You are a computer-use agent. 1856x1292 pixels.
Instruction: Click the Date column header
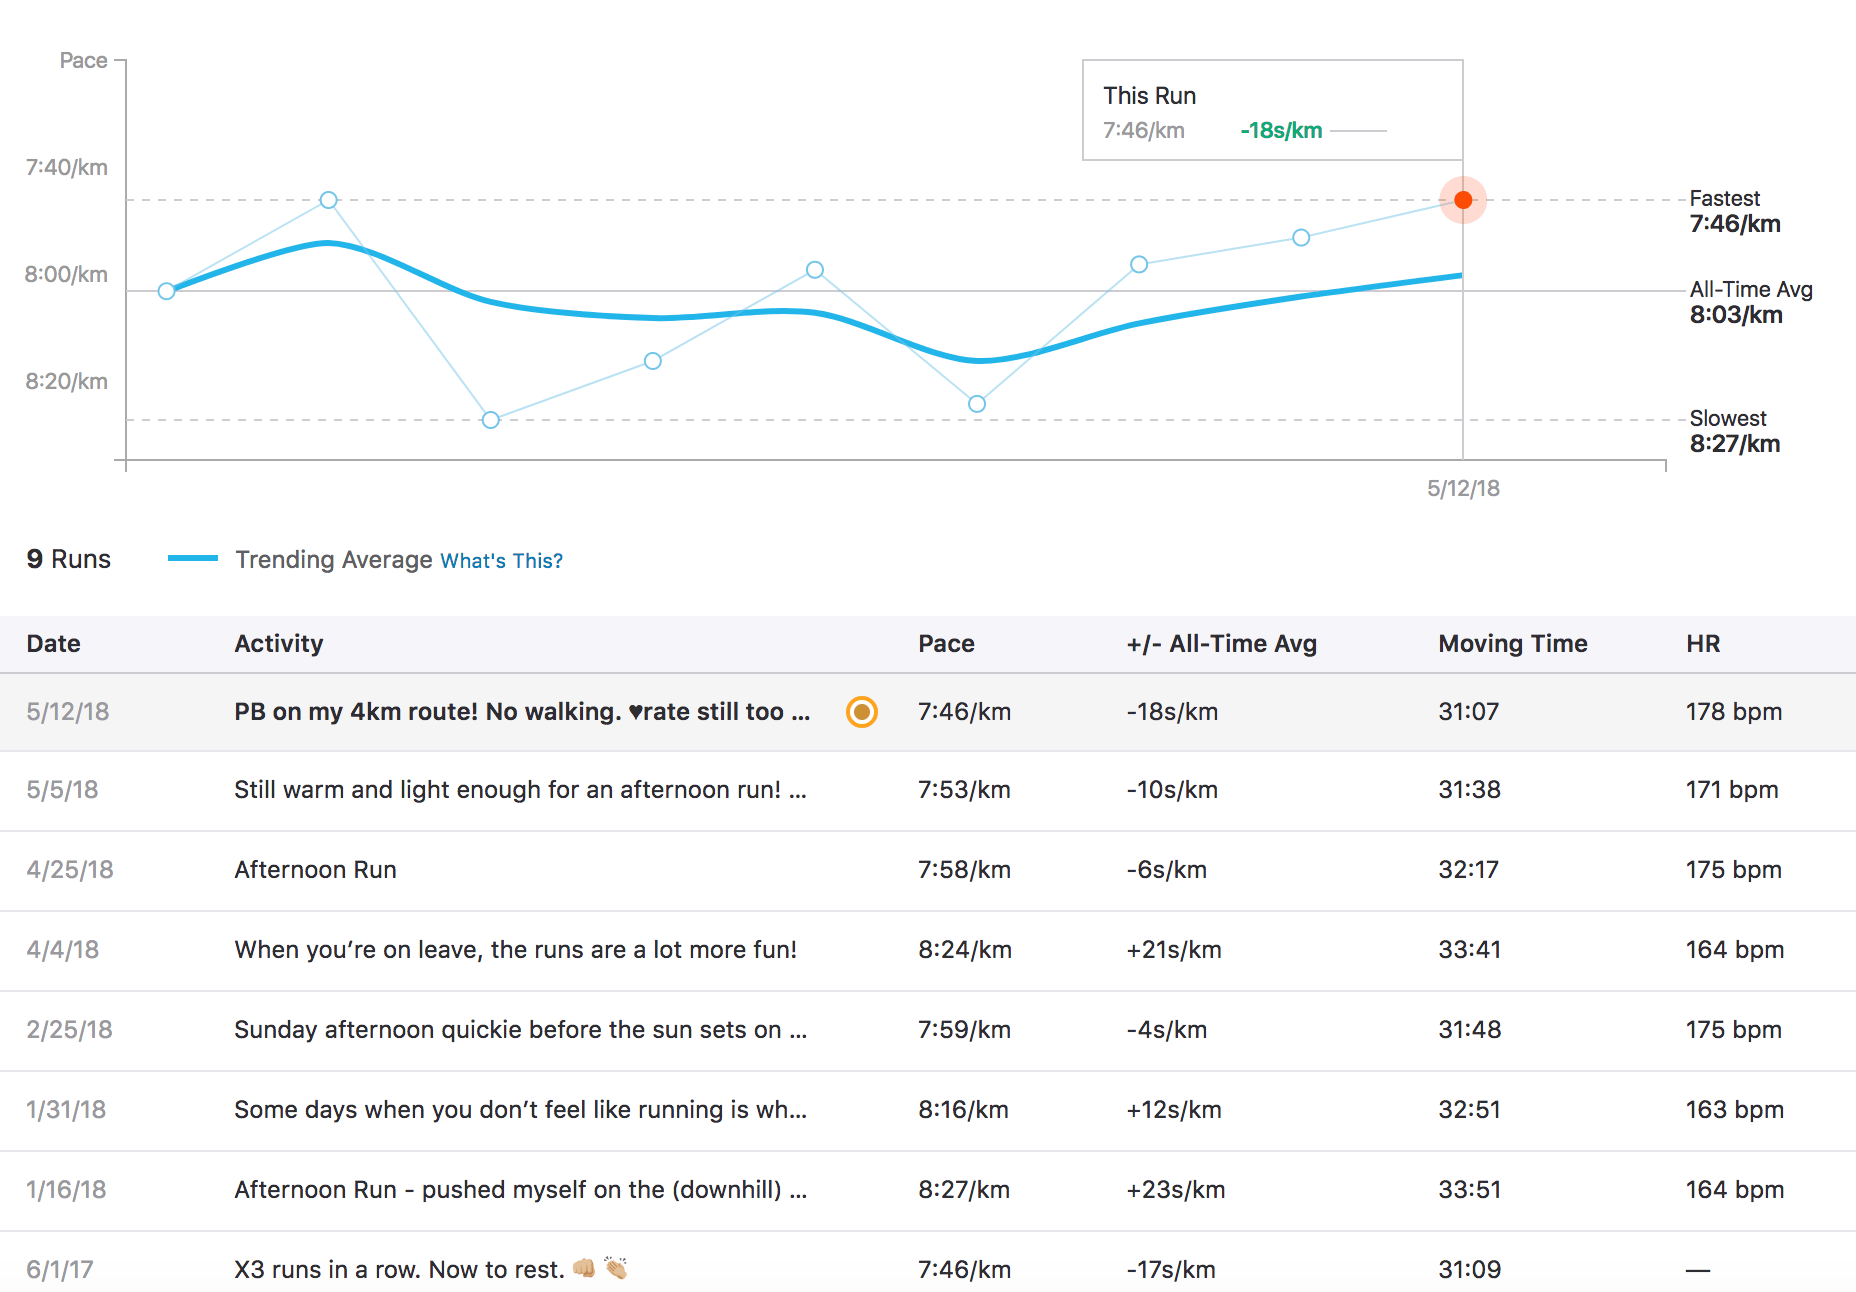pyautogui.click(x=53, y=644)
